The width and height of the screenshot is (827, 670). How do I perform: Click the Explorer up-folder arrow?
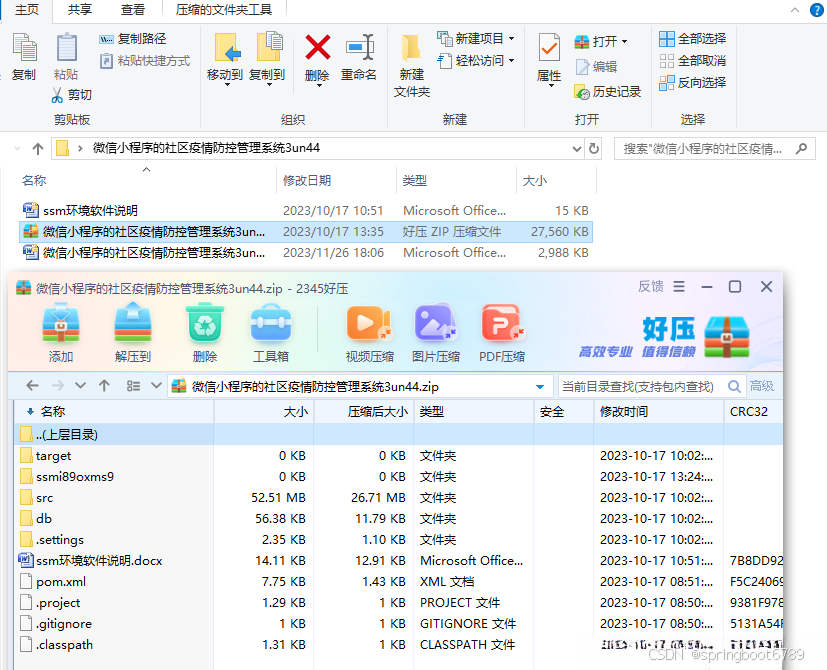click(37, 149)
